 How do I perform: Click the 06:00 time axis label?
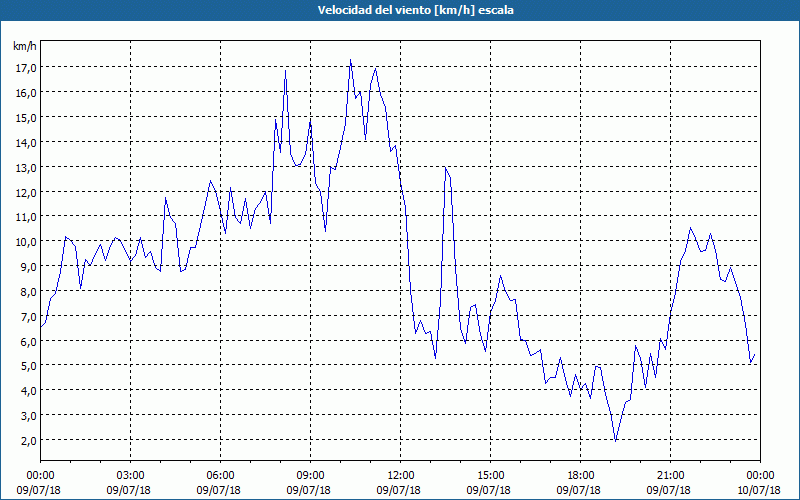pos(220,476)
